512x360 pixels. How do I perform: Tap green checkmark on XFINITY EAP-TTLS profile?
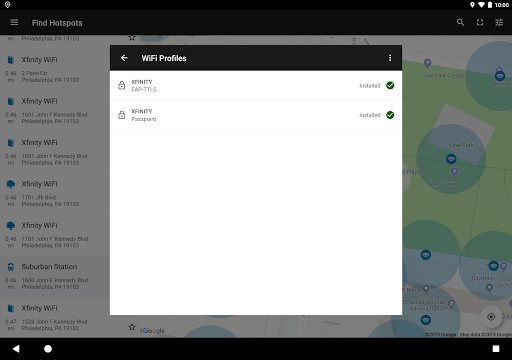(390, 85)
